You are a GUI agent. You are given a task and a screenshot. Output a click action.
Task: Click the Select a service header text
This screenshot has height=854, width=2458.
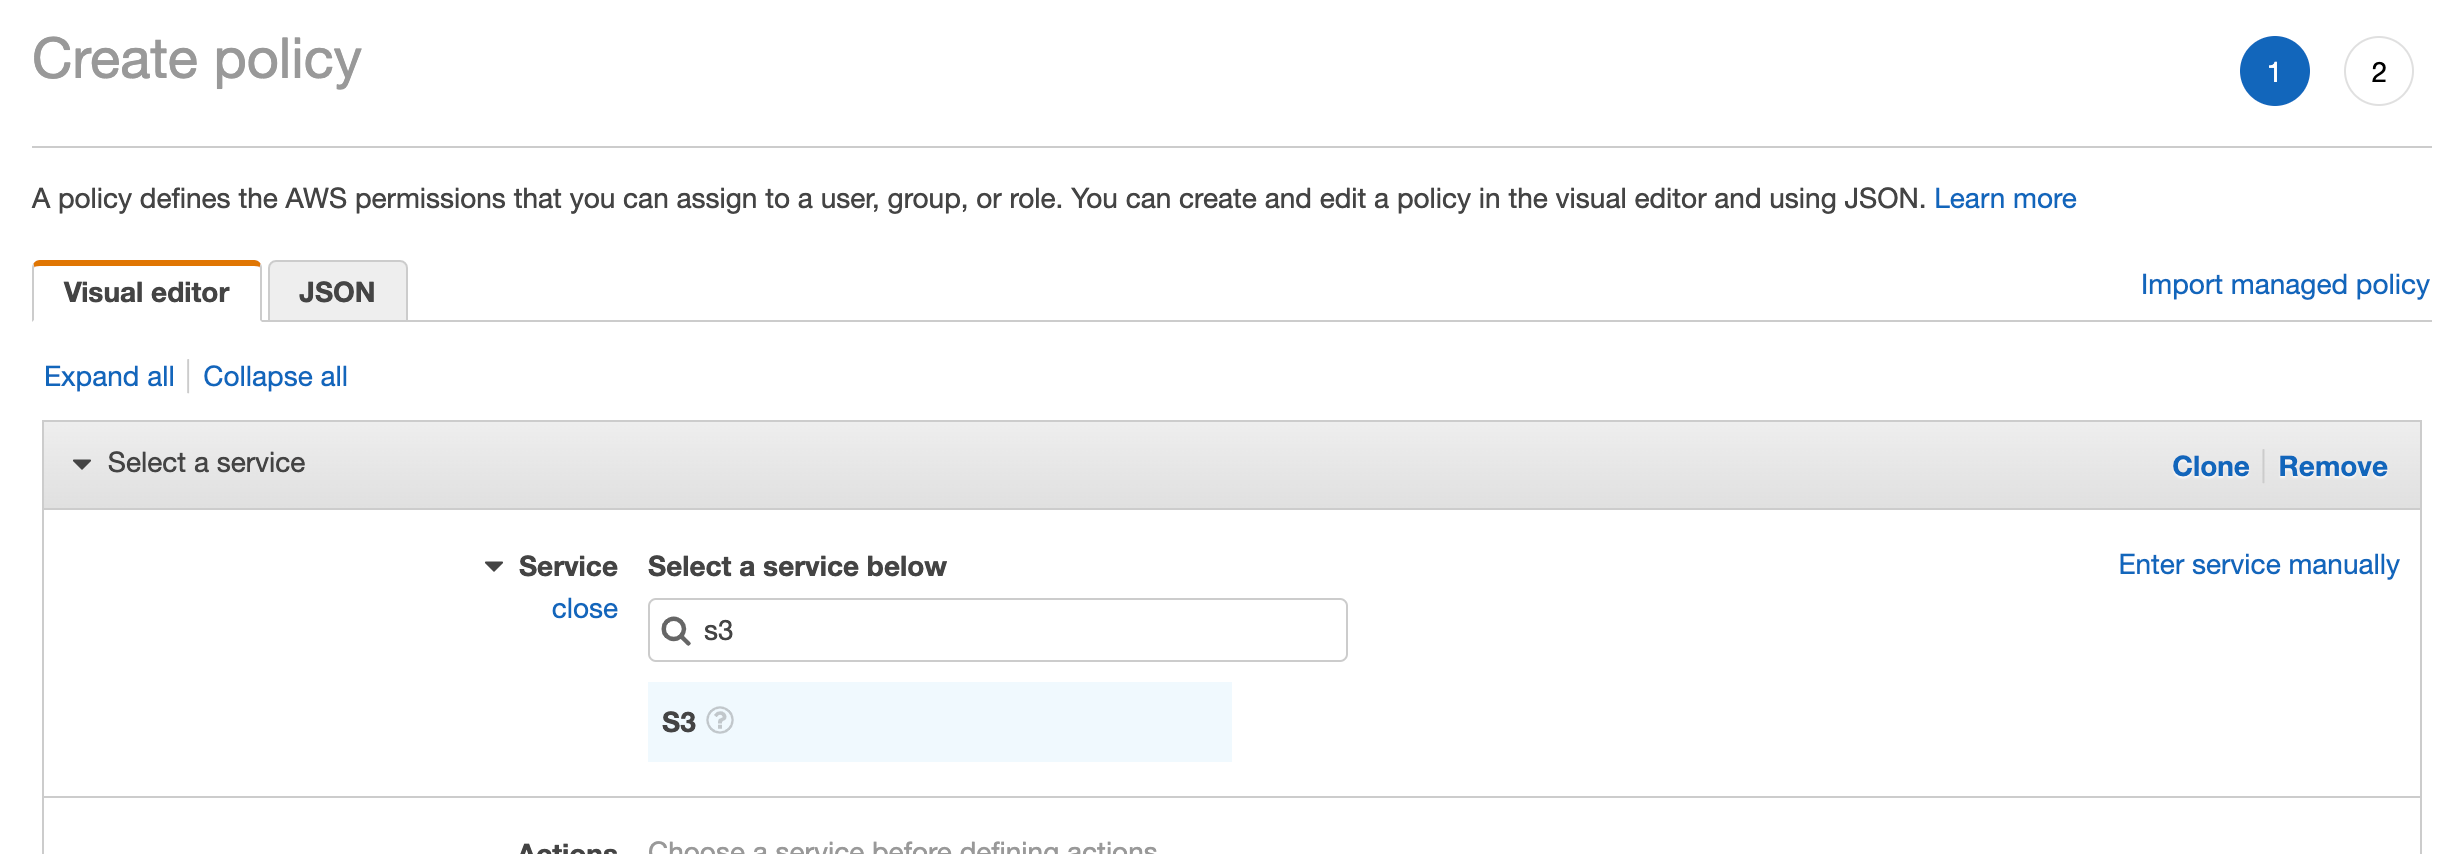[x=206, y=463]
